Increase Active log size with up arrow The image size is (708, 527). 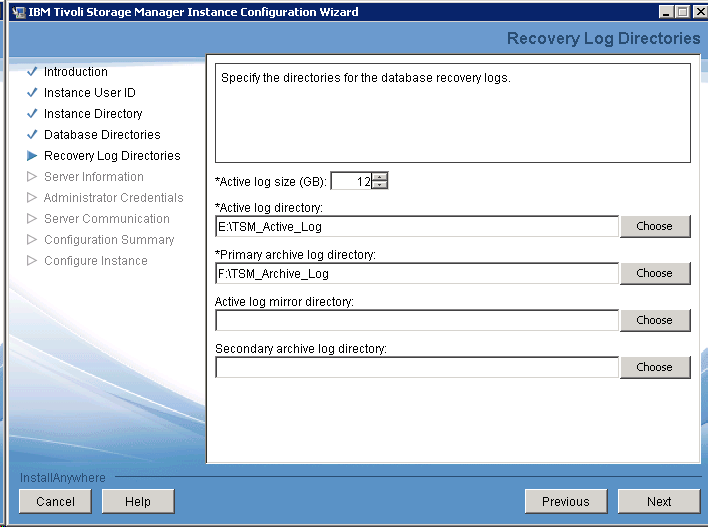click(x=380, y=177)
